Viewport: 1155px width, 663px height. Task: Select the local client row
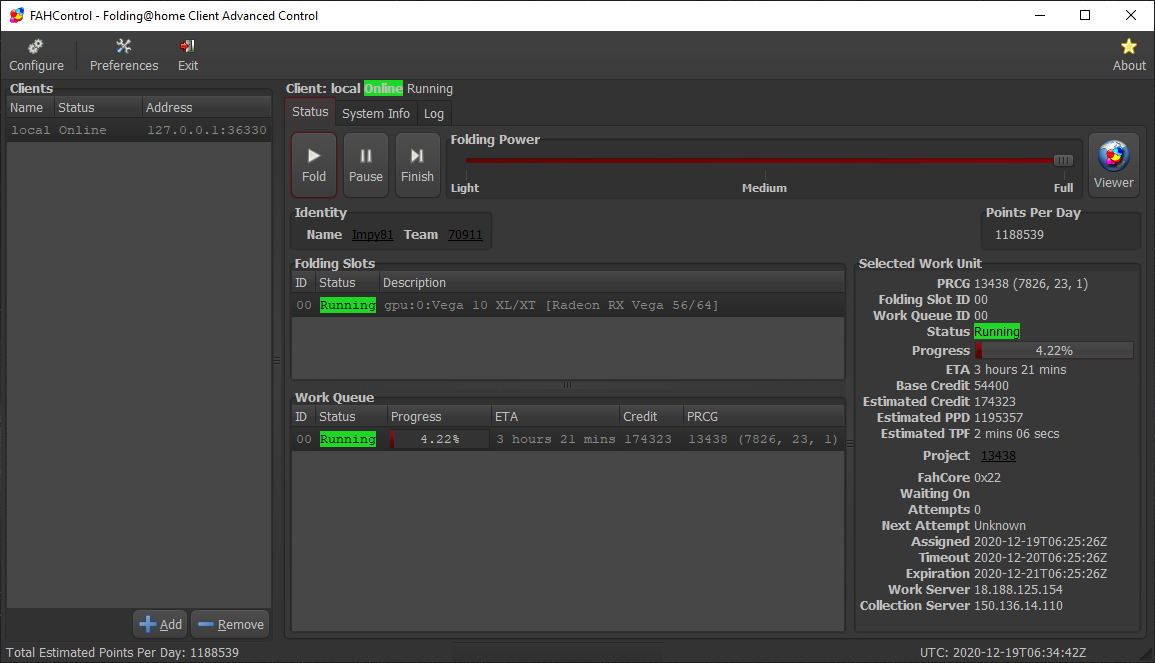click(139, 130)
